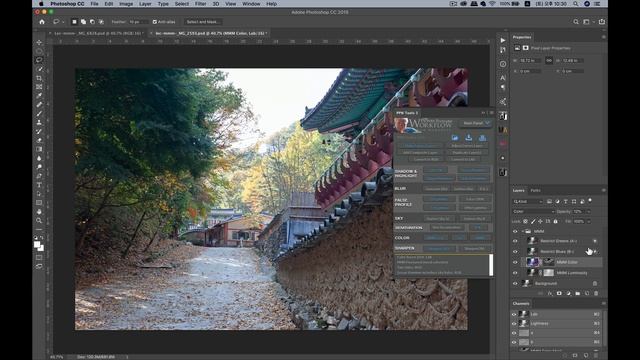Open the Fill slider dropdown arrow
This screenshot has width=640, height=360.
(x=588, y=221)
